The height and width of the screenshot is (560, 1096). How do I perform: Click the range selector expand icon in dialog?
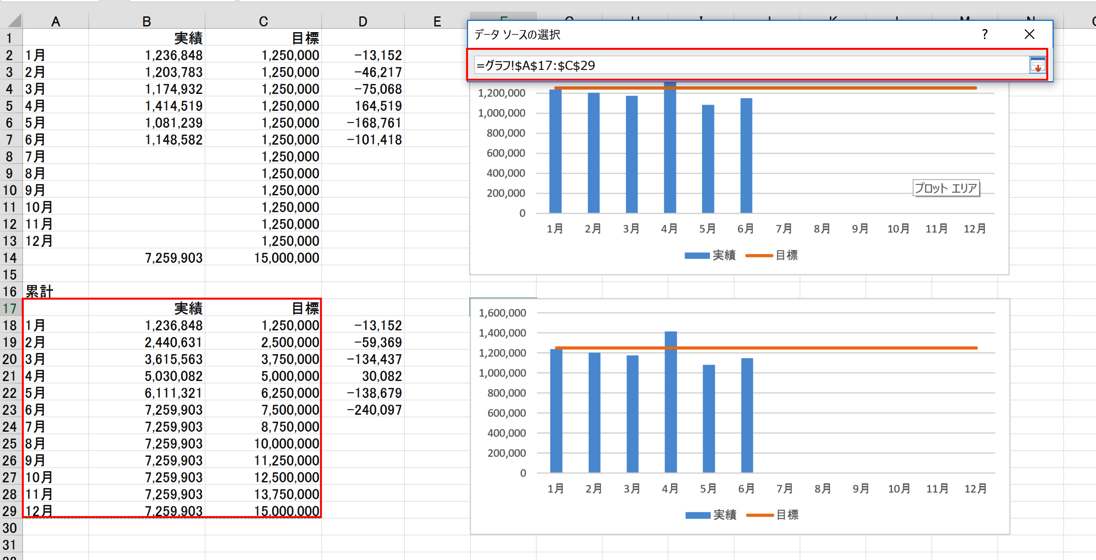pyautogui.click(x=1037, y=65)
